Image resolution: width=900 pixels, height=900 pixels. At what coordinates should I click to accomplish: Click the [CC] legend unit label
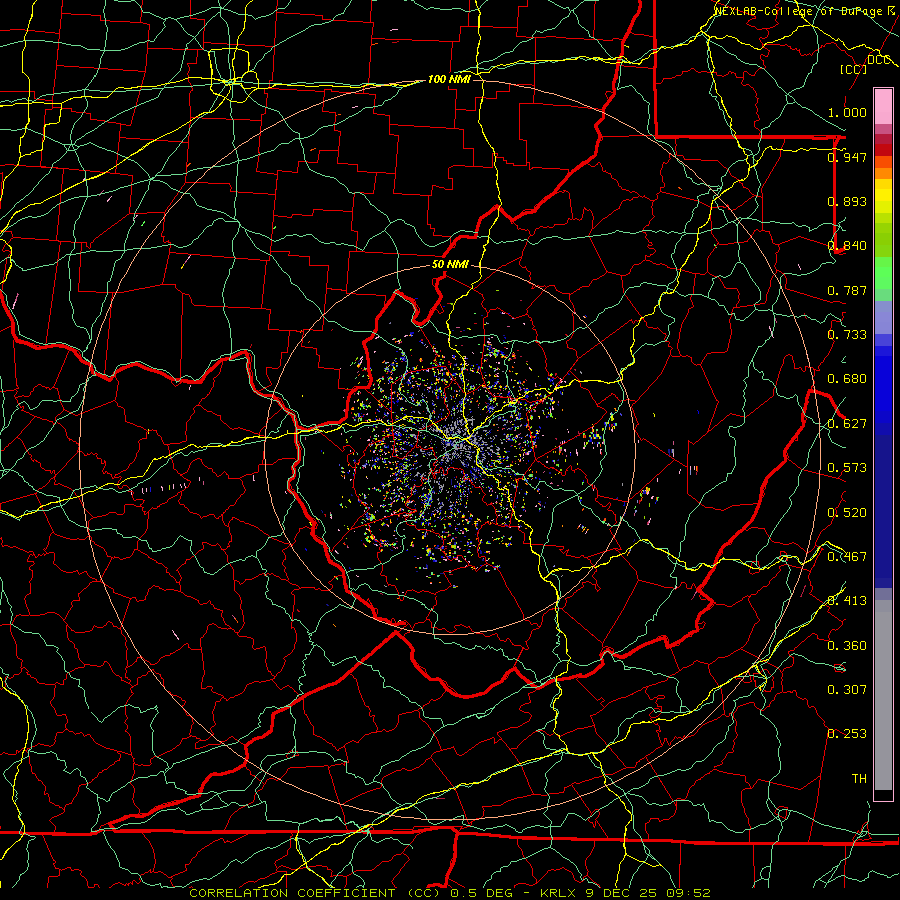point(854,69)
